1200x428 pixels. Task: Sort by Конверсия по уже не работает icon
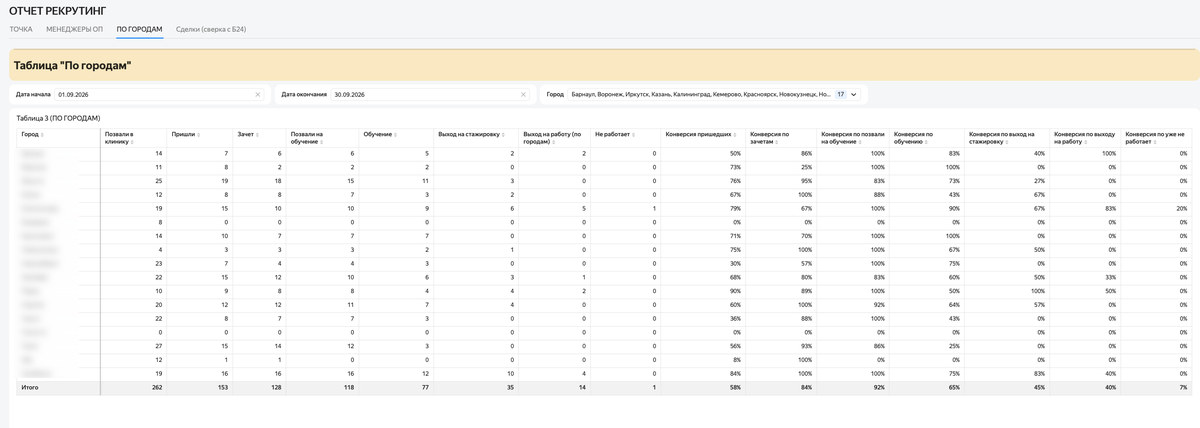tap(1155, 141)
